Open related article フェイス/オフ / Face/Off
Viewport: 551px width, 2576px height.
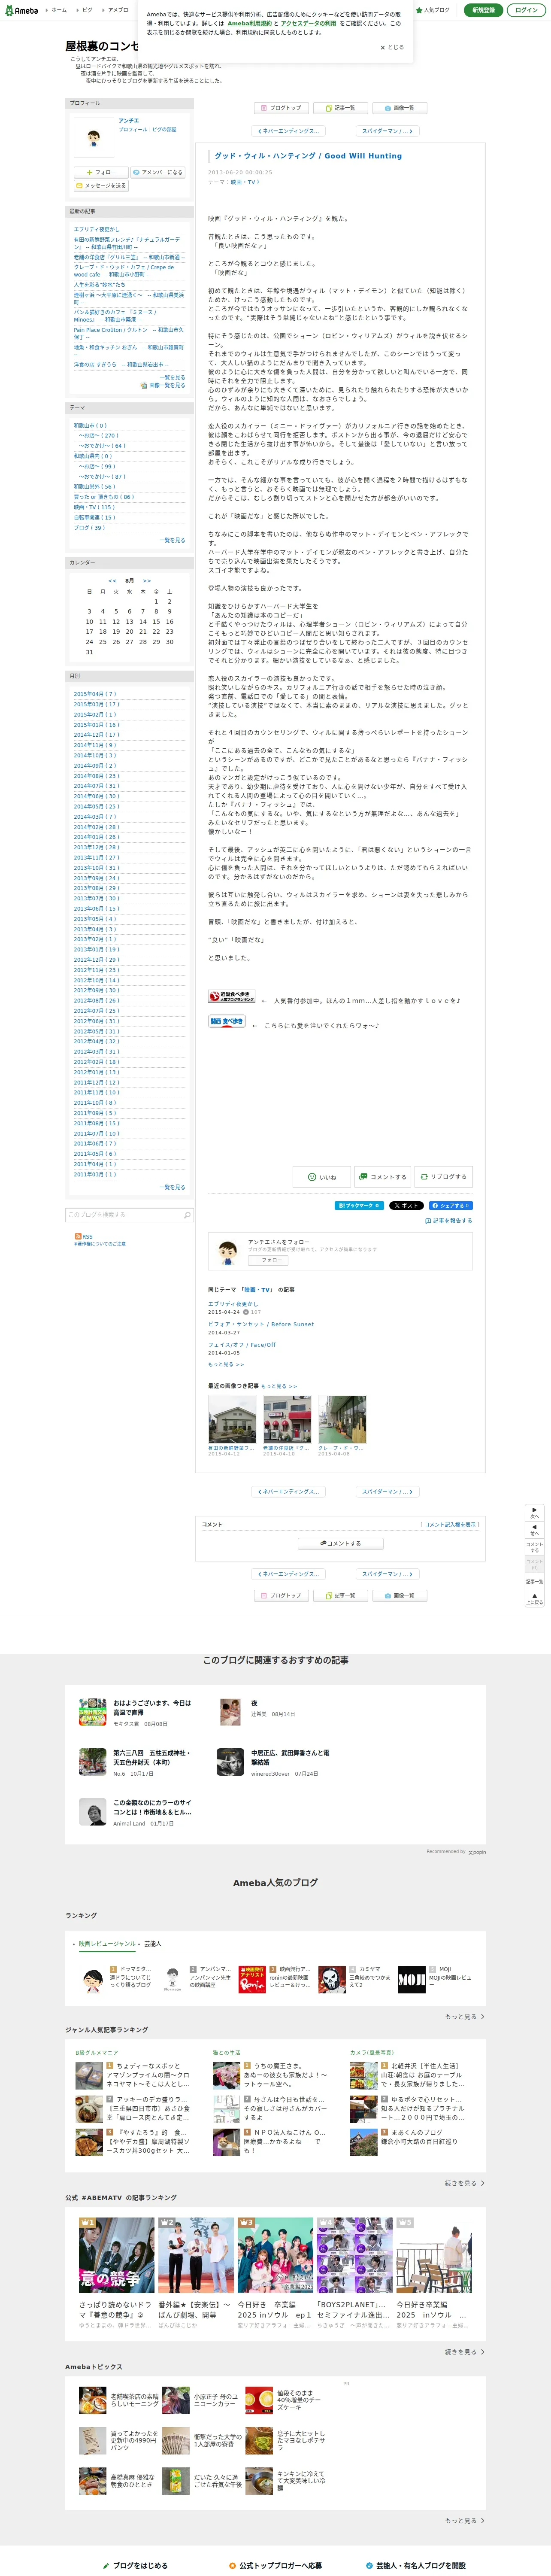(x=242, y=1345)
